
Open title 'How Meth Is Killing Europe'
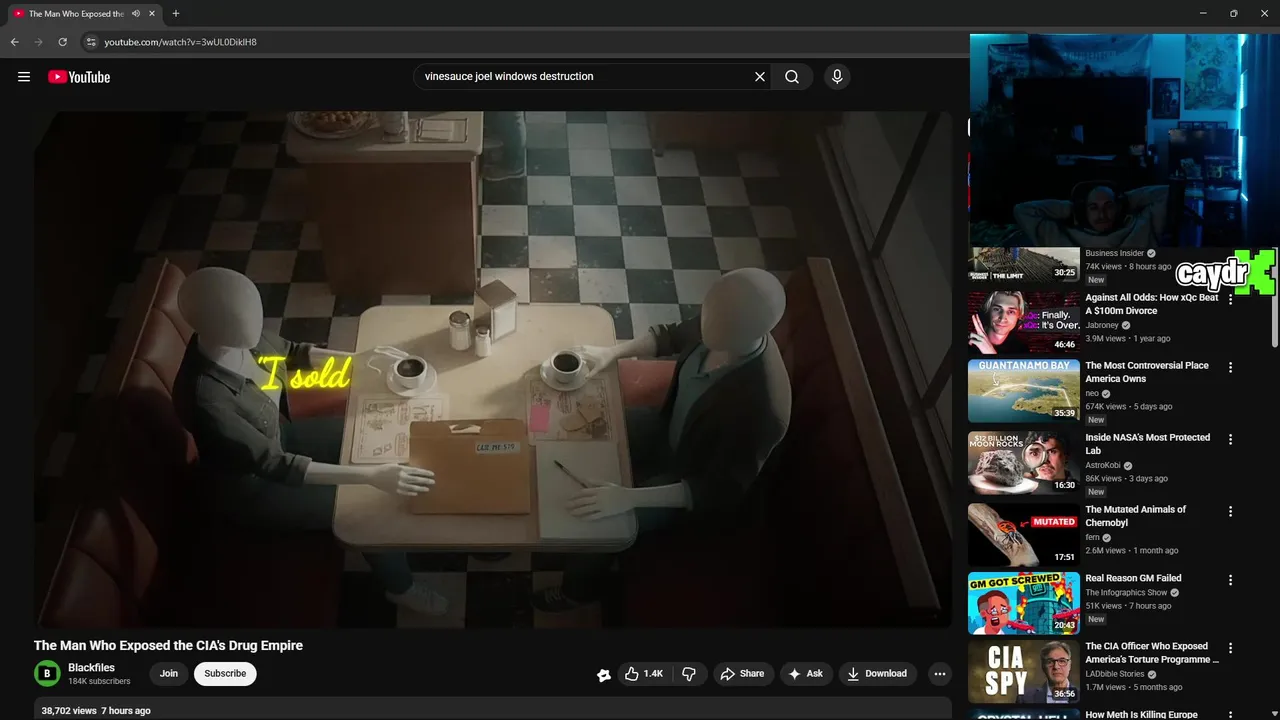1143,715
